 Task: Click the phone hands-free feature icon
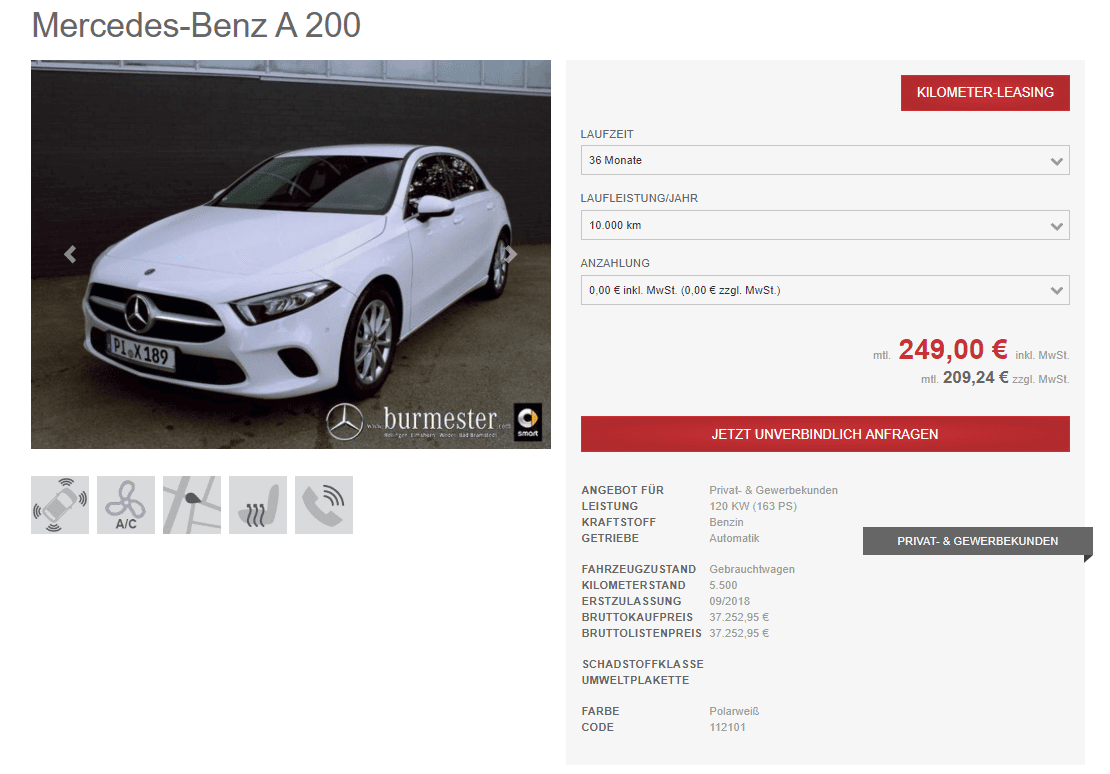[x=324, y=505]
